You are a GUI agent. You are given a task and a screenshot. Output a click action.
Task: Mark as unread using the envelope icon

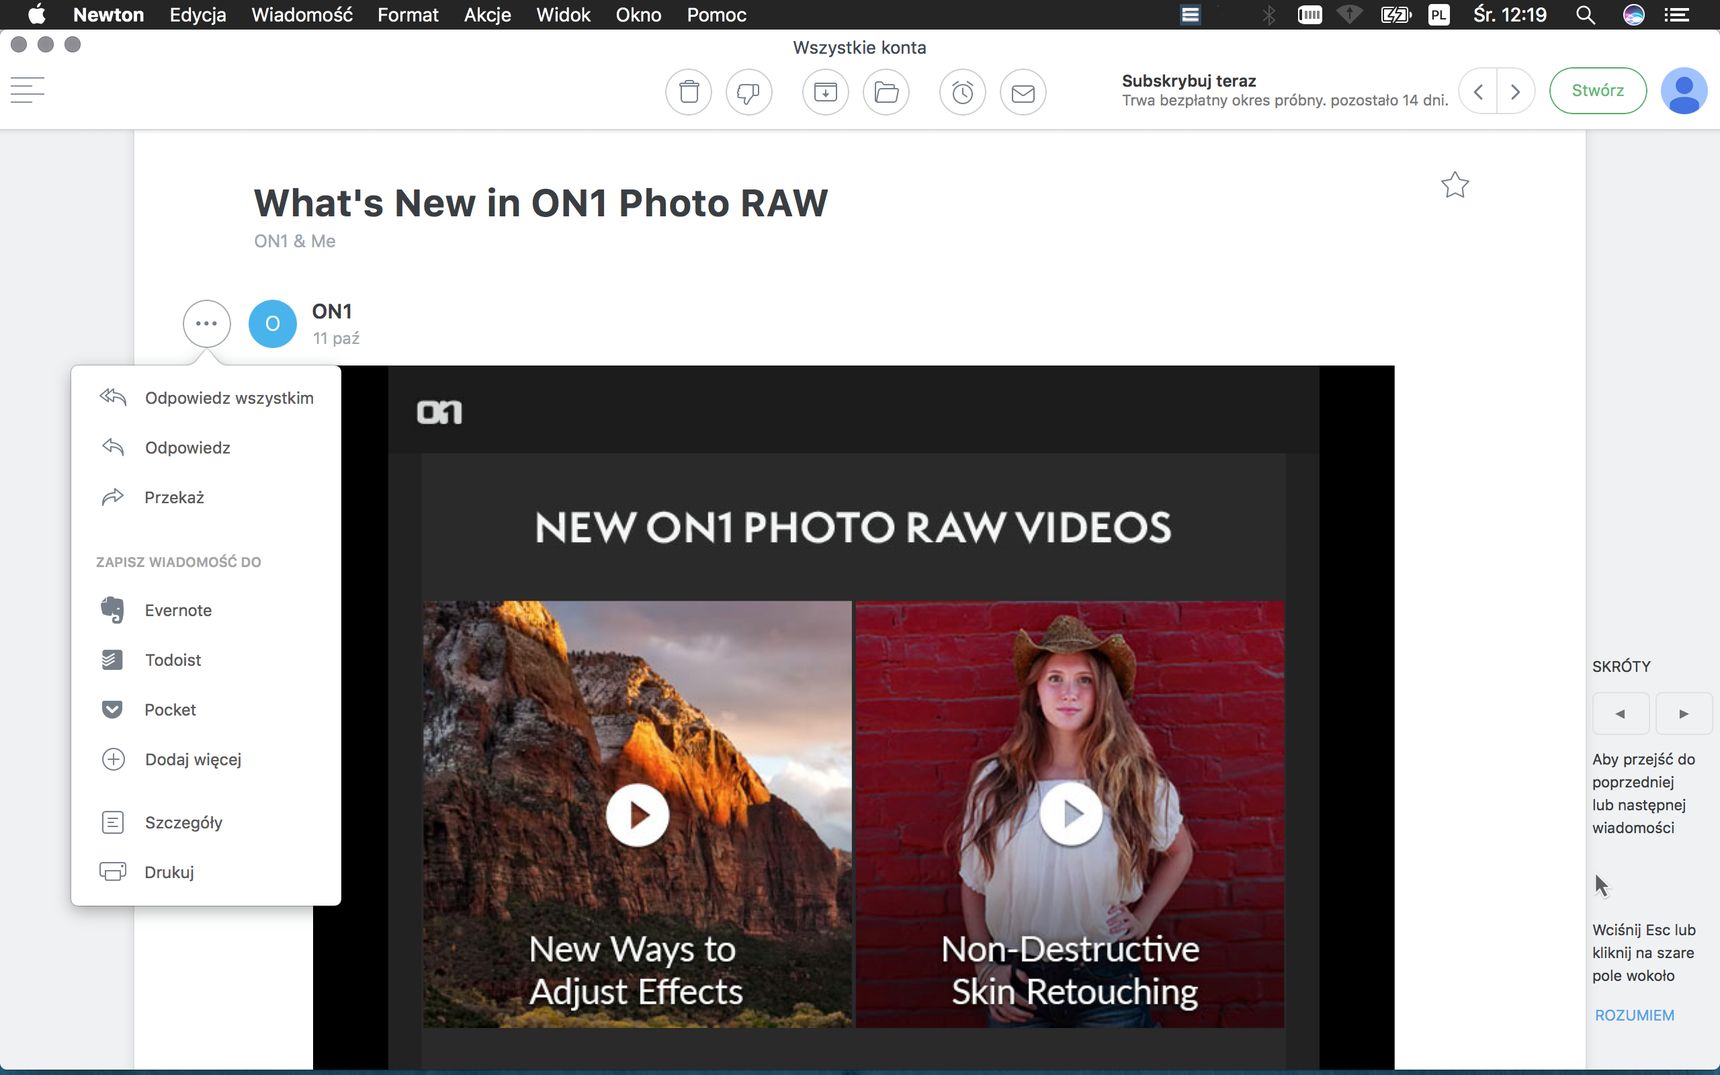pyautogui.click(x=1023, y=92)
